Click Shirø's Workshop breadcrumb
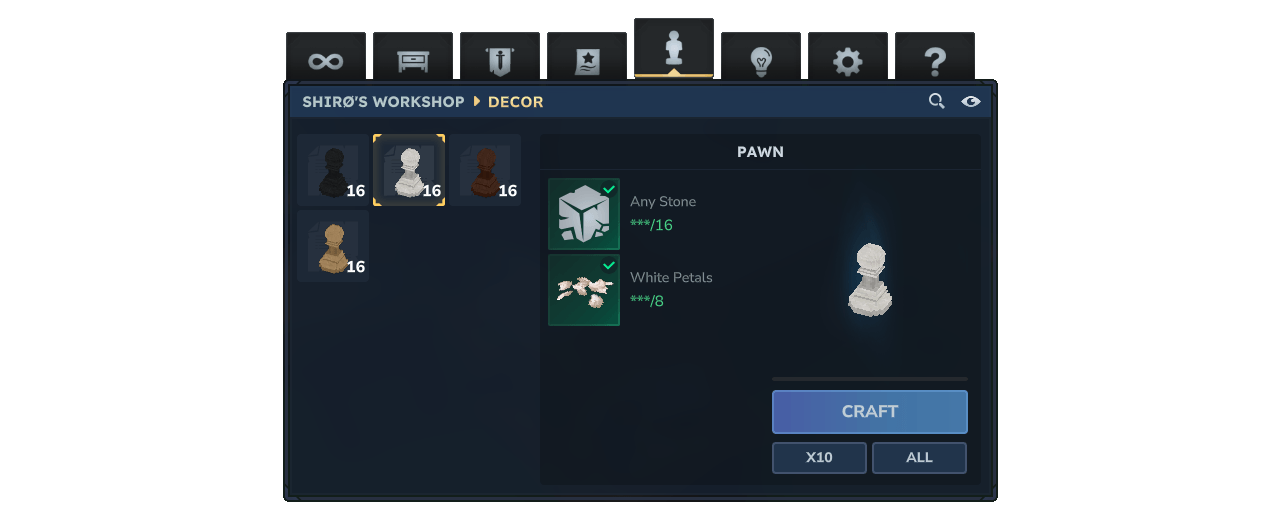The image size is (1280, 520). (383, 102)
